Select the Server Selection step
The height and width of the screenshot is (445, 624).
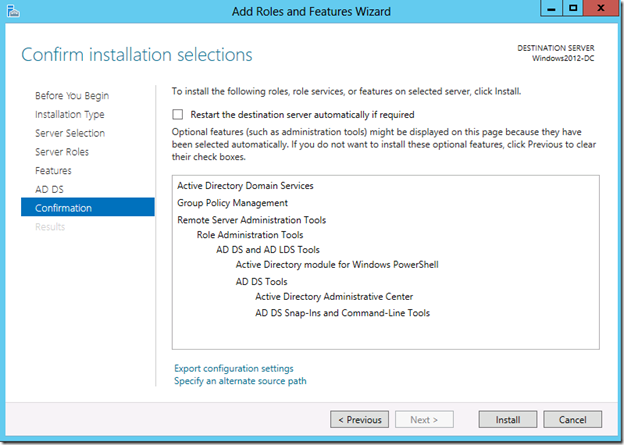70,133
